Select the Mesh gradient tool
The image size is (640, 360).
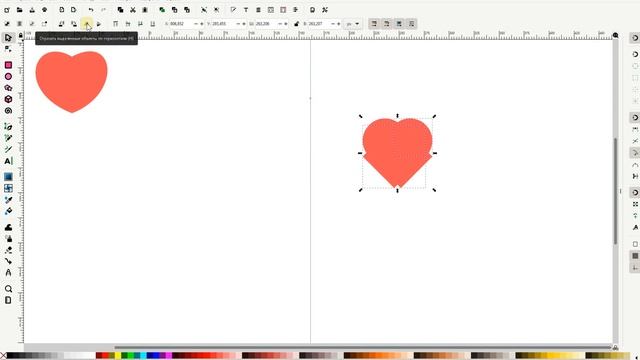pyautogui.click(x=8, y=188)
